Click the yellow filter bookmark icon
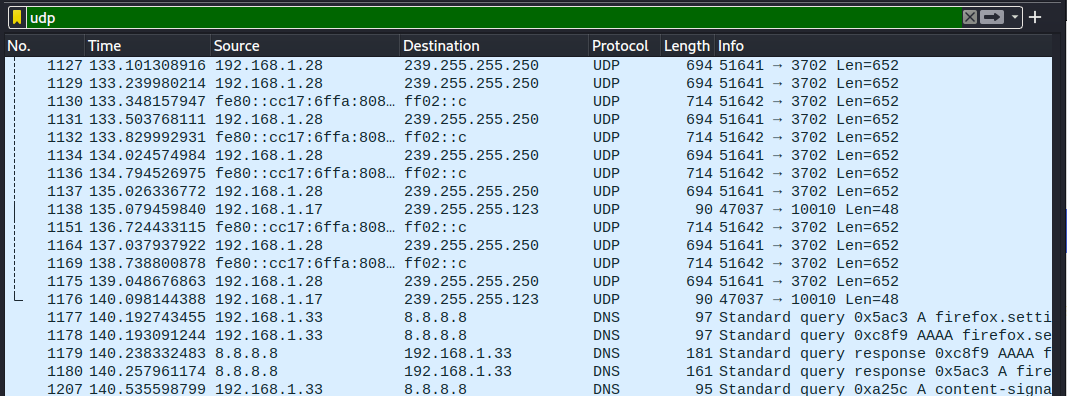 pos(18,18)
